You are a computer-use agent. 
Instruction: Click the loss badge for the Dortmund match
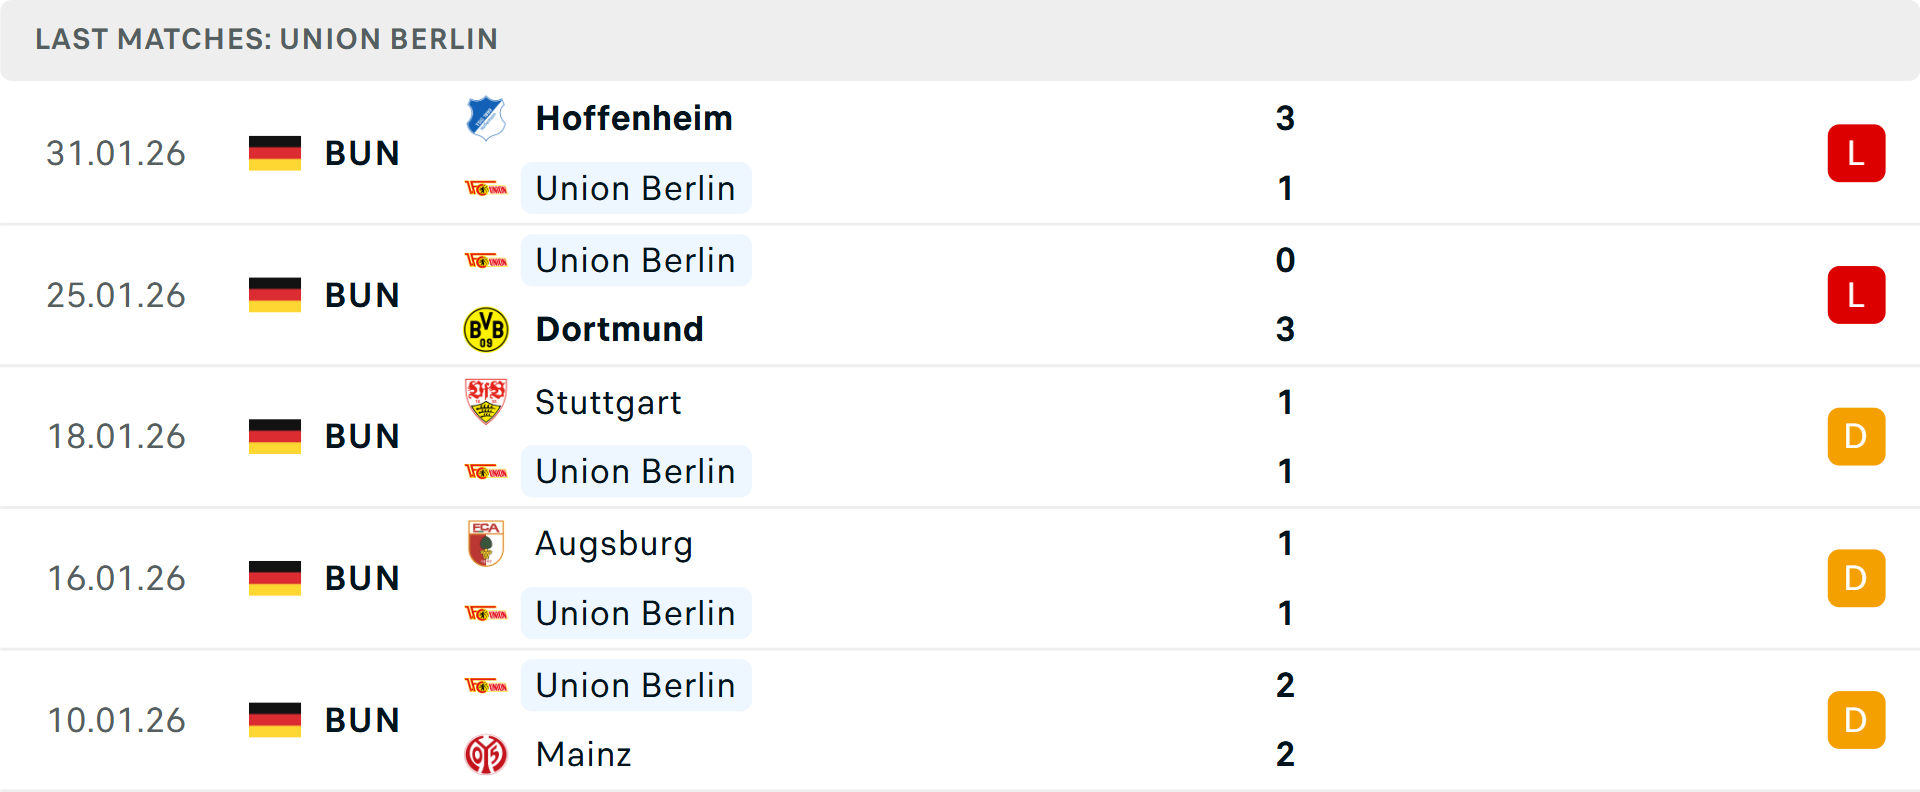point(1856,294)
